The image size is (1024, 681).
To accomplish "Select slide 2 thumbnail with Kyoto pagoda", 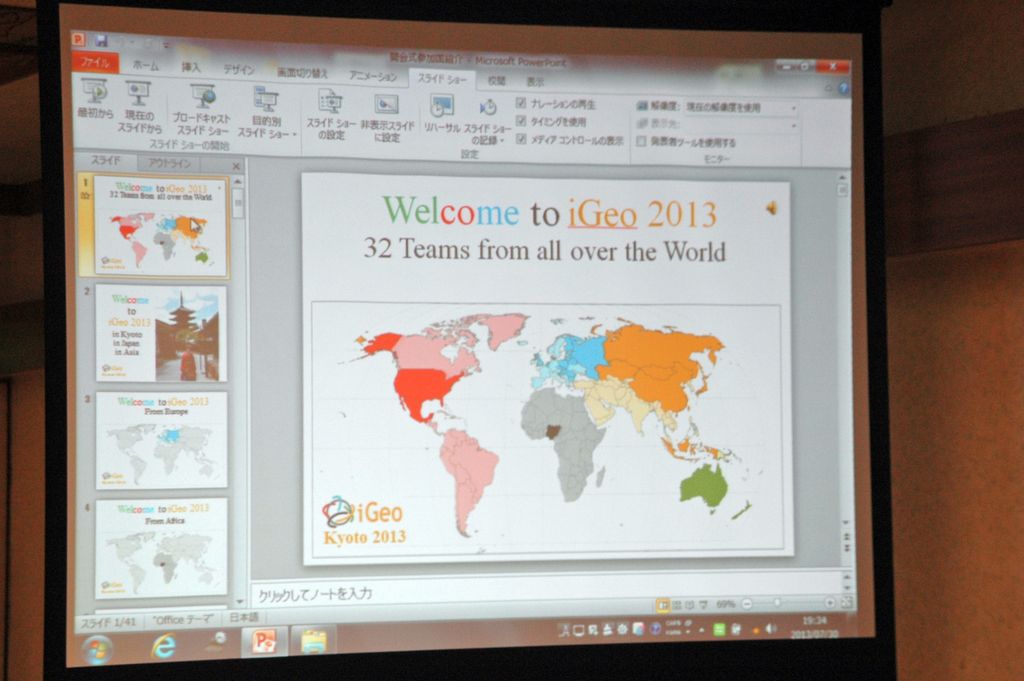I will [161, 333].
